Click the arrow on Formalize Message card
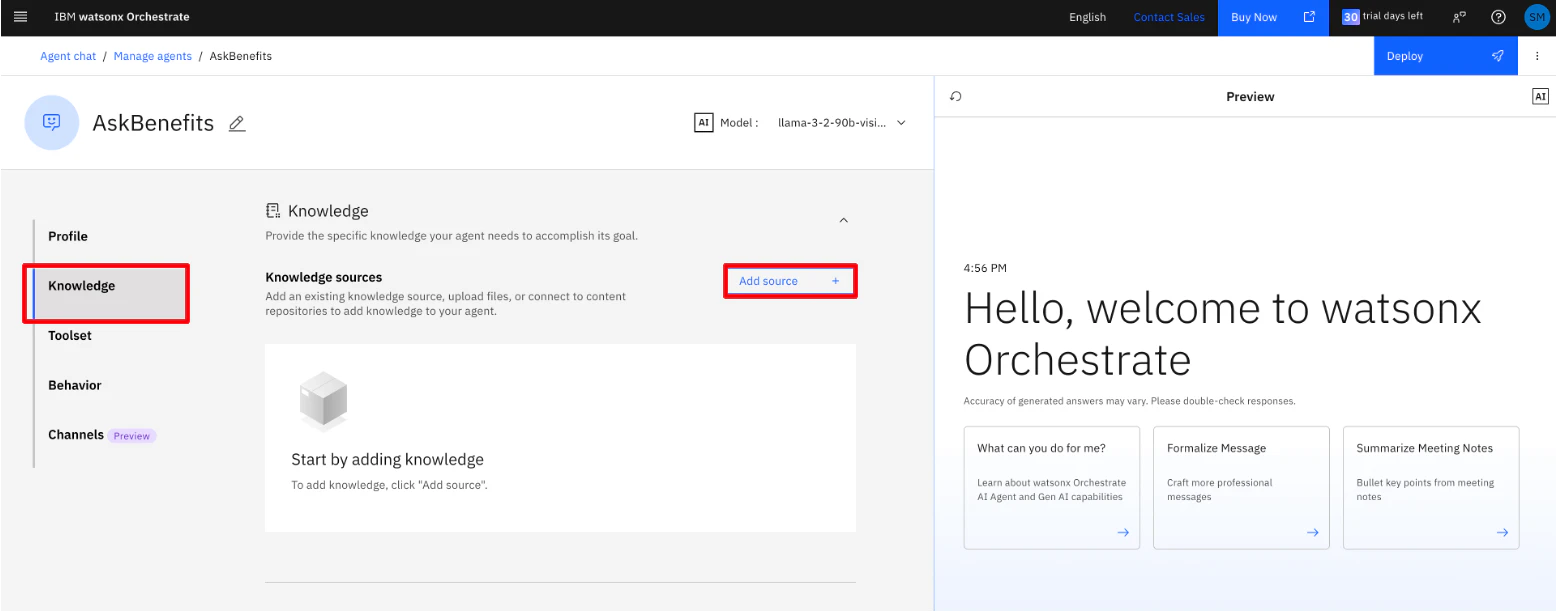Viewport: 1556px width, 612px height. coord(1313,533)
